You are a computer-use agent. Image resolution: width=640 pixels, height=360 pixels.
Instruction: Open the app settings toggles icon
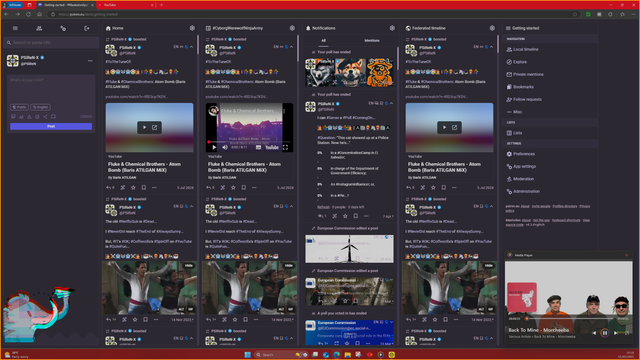(x=63, y=28)
